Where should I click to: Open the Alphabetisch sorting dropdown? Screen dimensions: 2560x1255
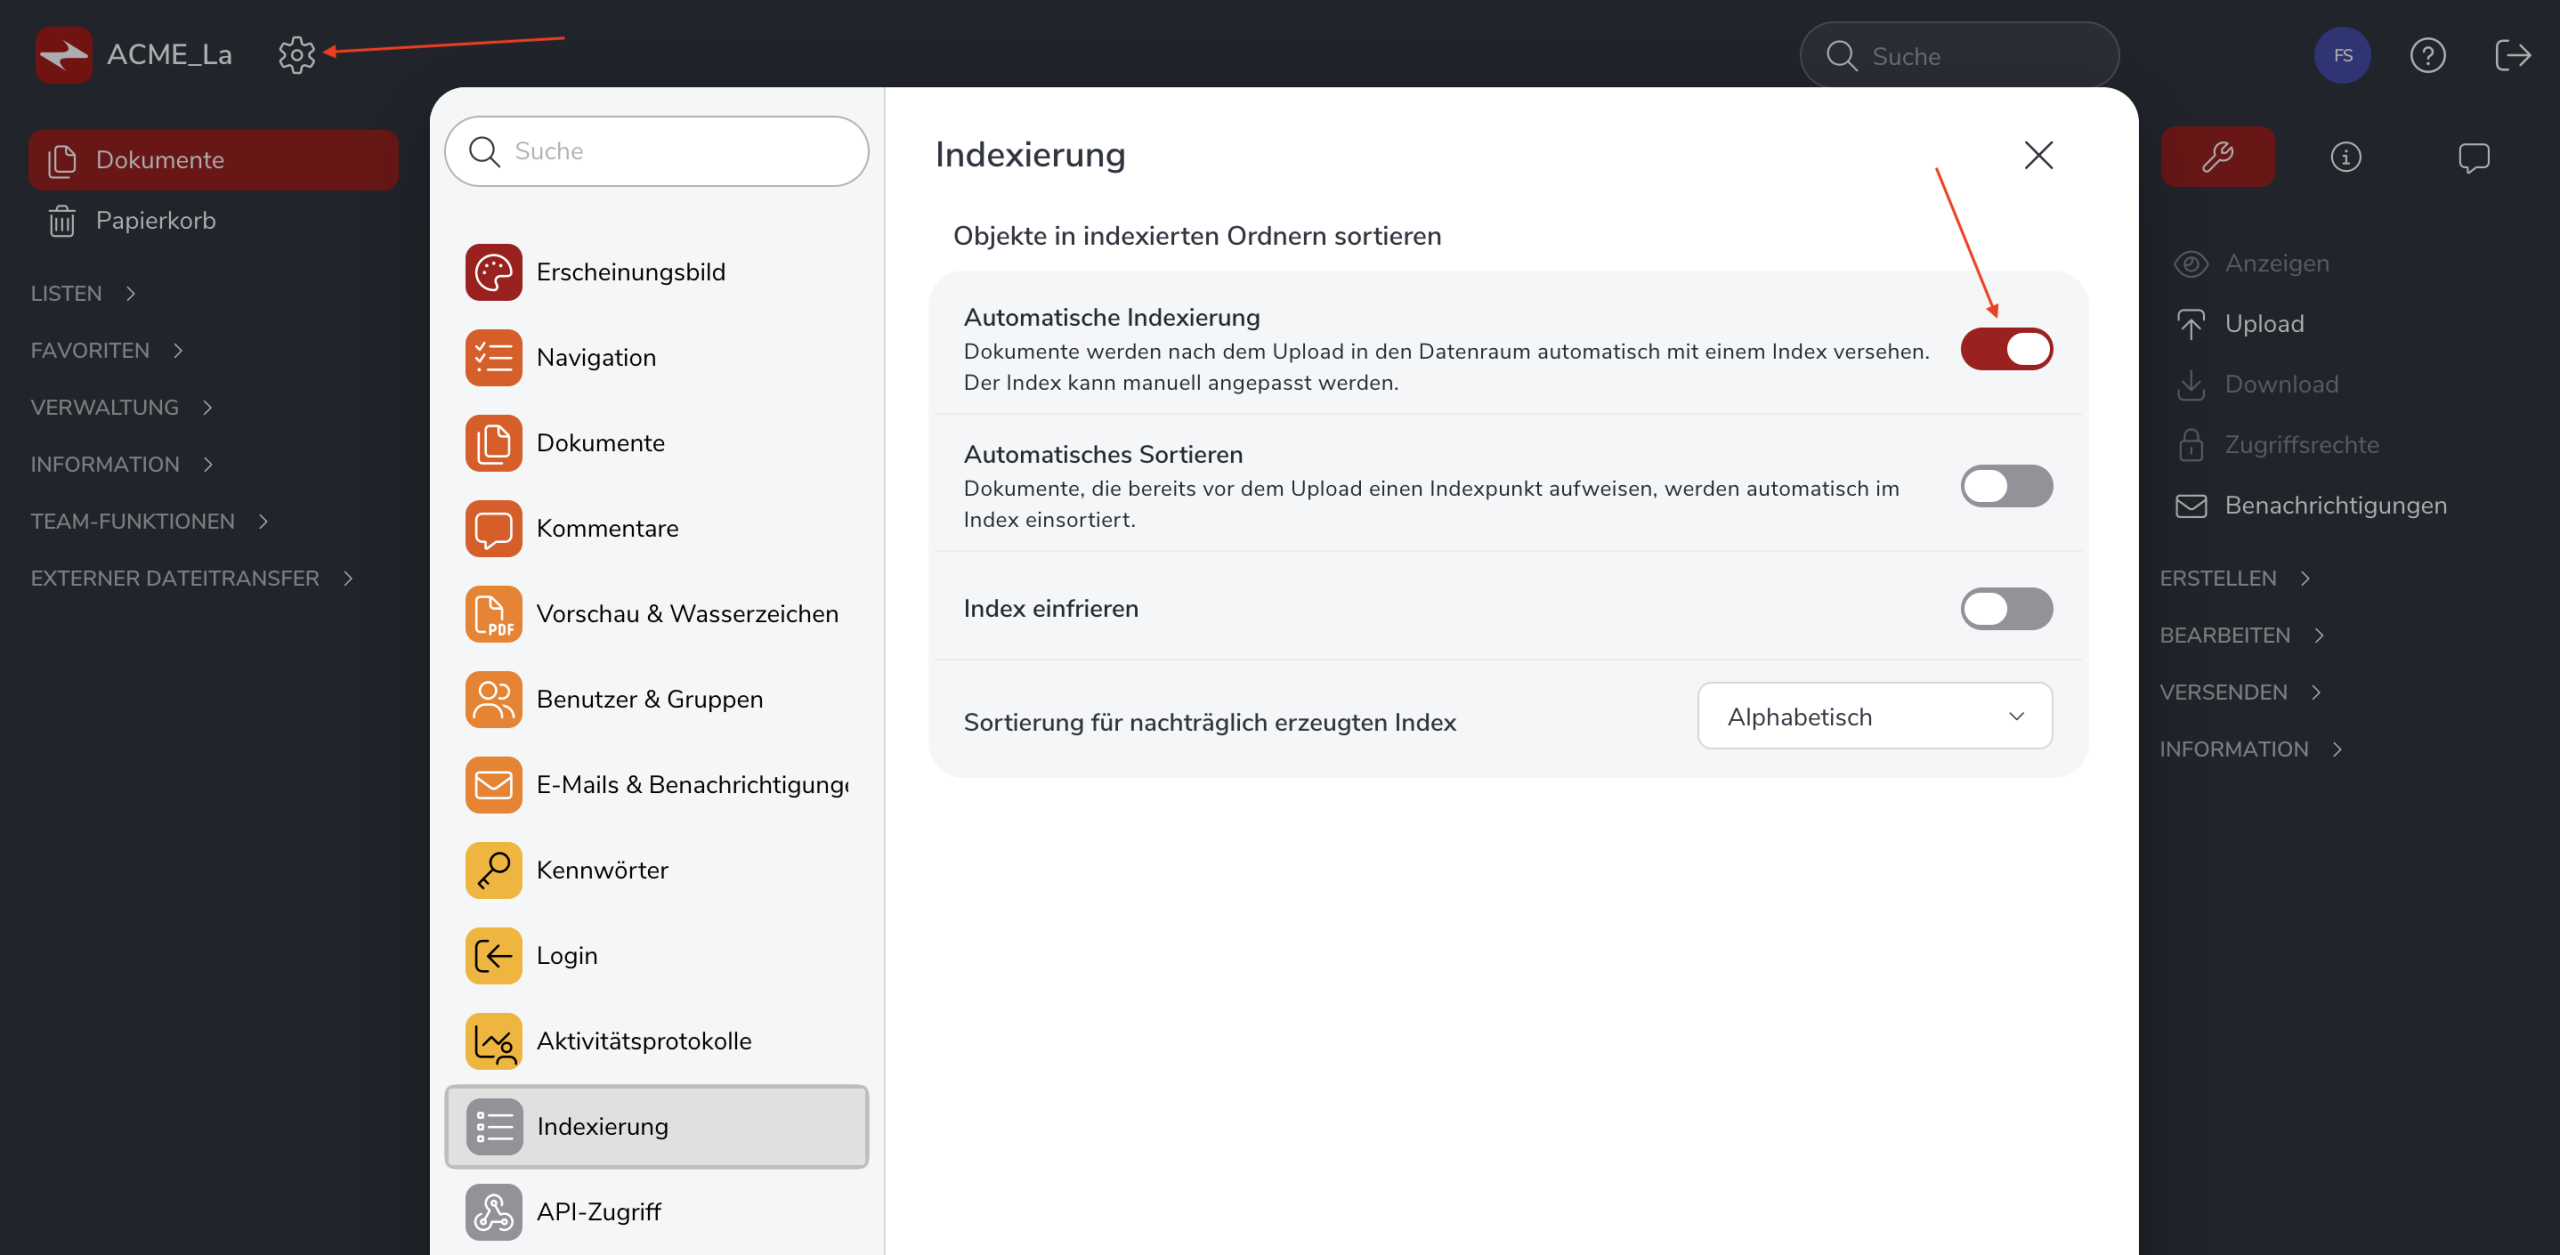point(1874,716)
